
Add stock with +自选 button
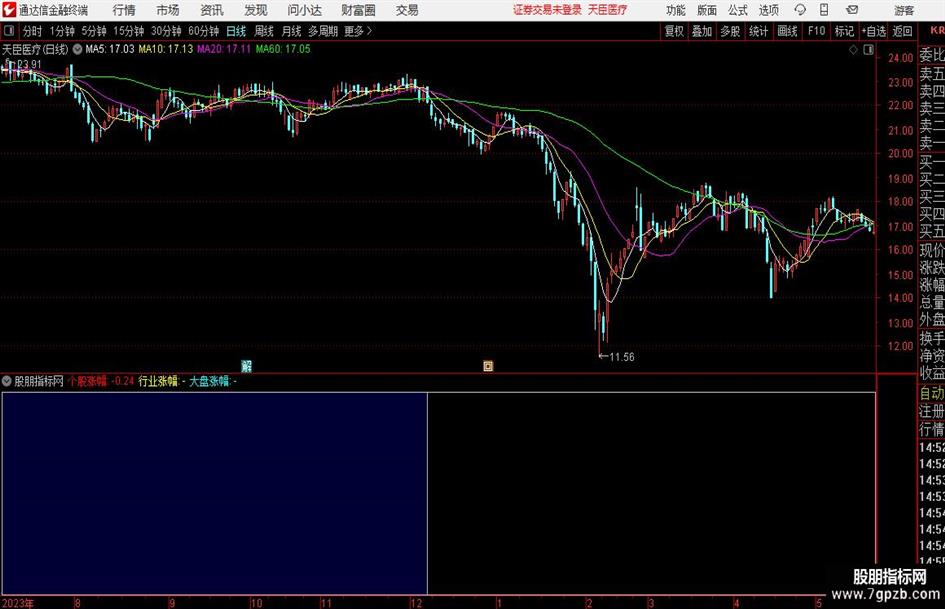(873, 31)
